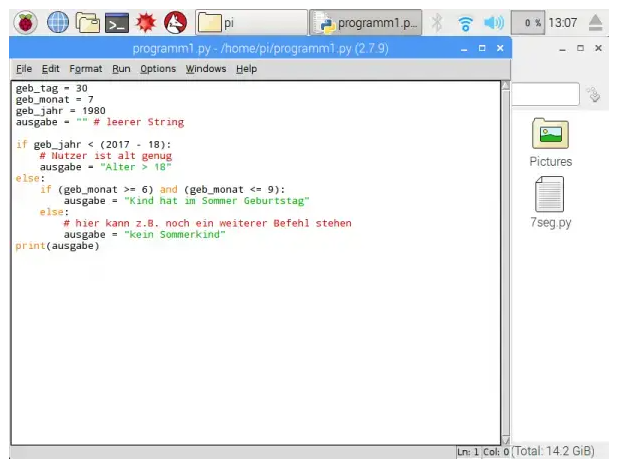
Task: Click the 'print(ausgabe)' line
Action: pos(58,246)
